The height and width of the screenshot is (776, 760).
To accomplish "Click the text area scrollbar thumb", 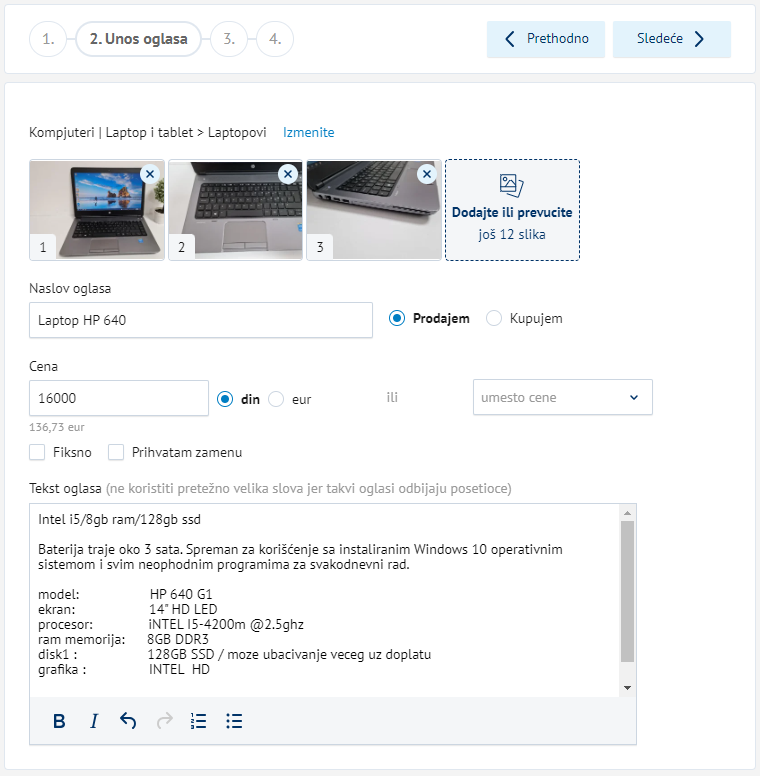I will click(x=627, y=591).
